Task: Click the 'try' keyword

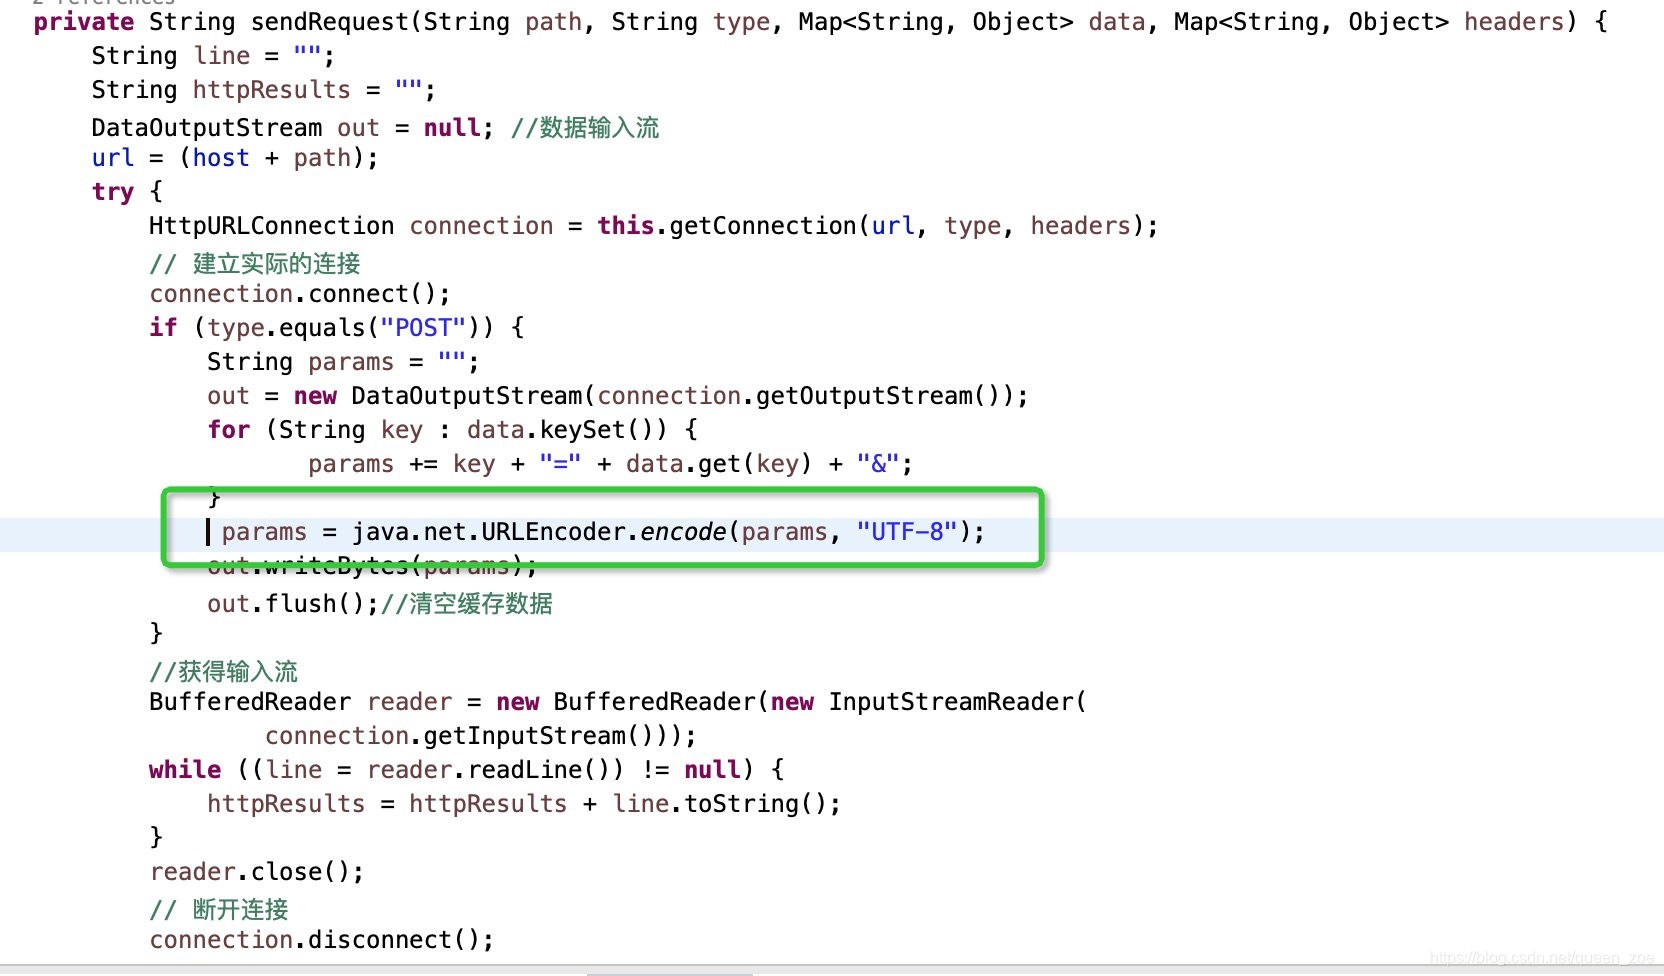Action: (x=113, y=192)
